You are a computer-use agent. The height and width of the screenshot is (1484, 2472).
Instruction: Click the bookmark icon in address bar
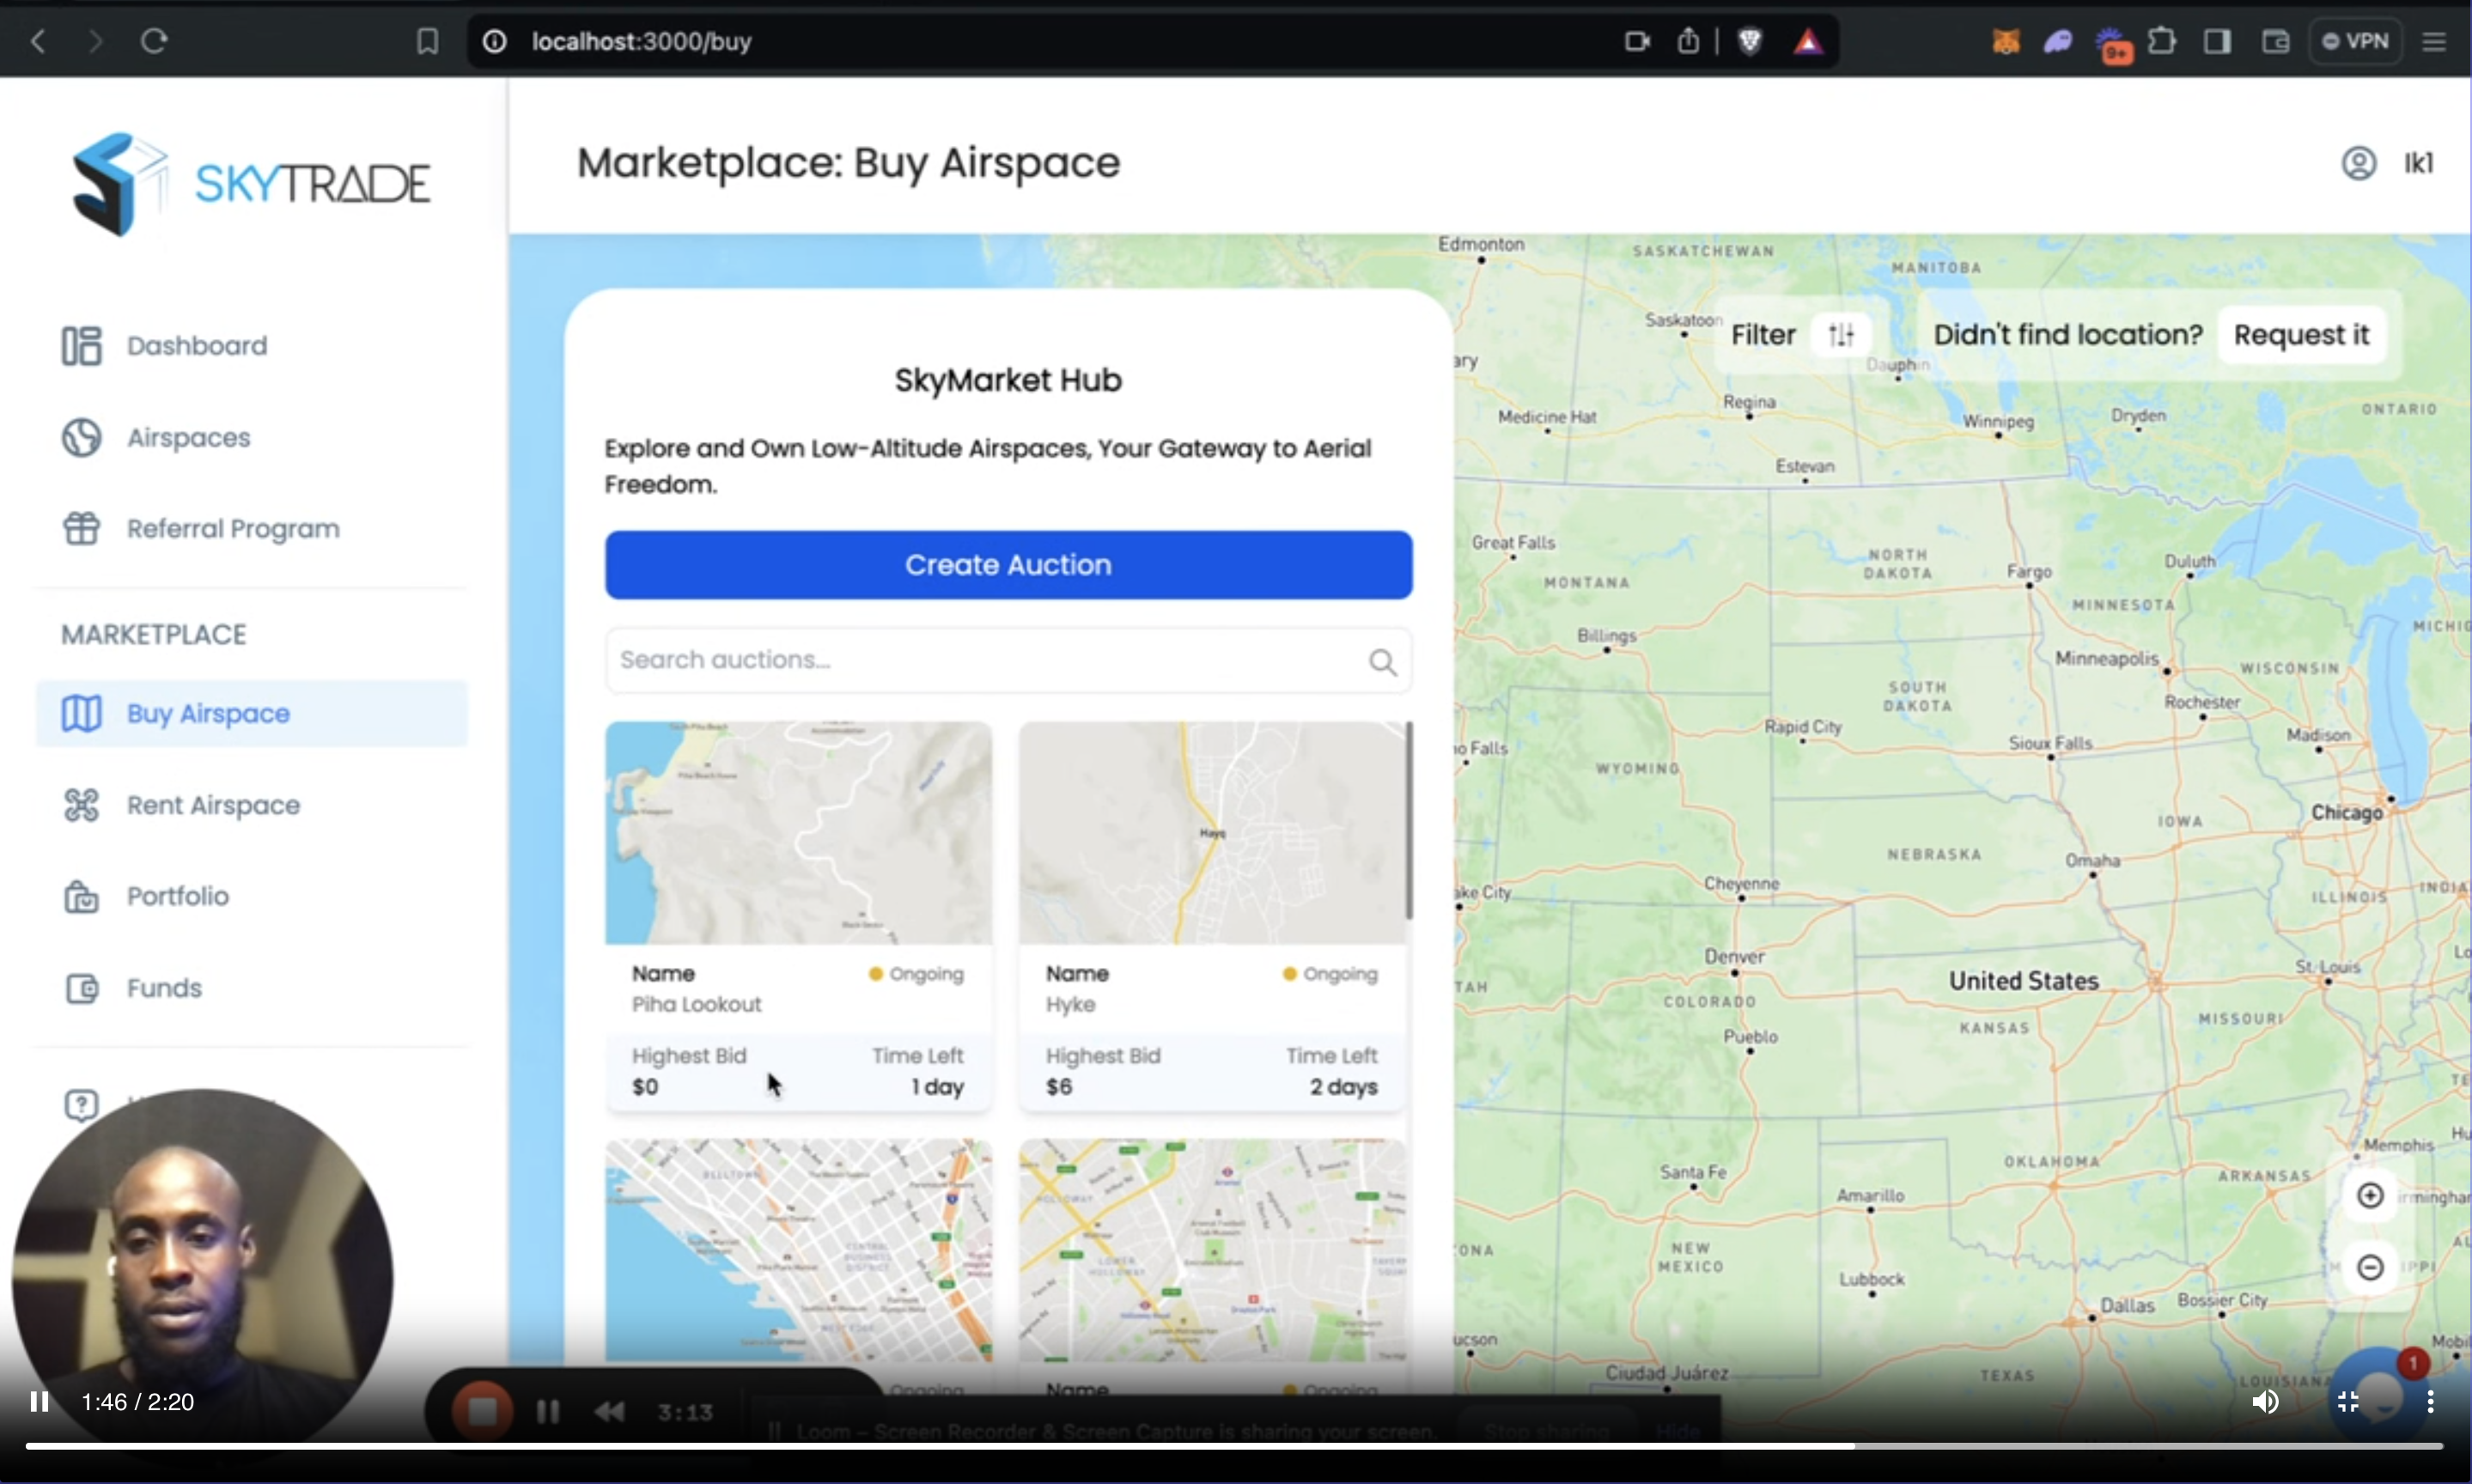[x=427, y=41]
